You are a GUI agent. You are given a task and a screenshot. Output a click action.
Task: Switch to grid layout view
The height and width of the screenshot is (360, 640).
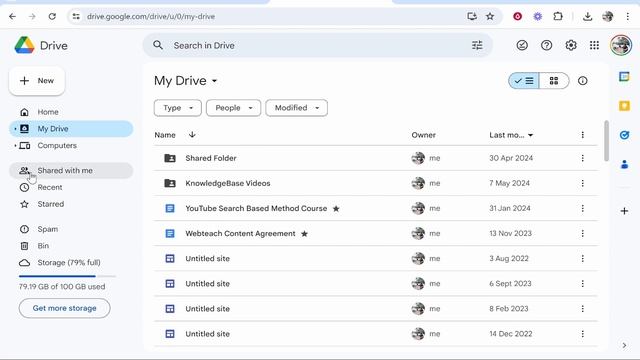tap(554, 81)
